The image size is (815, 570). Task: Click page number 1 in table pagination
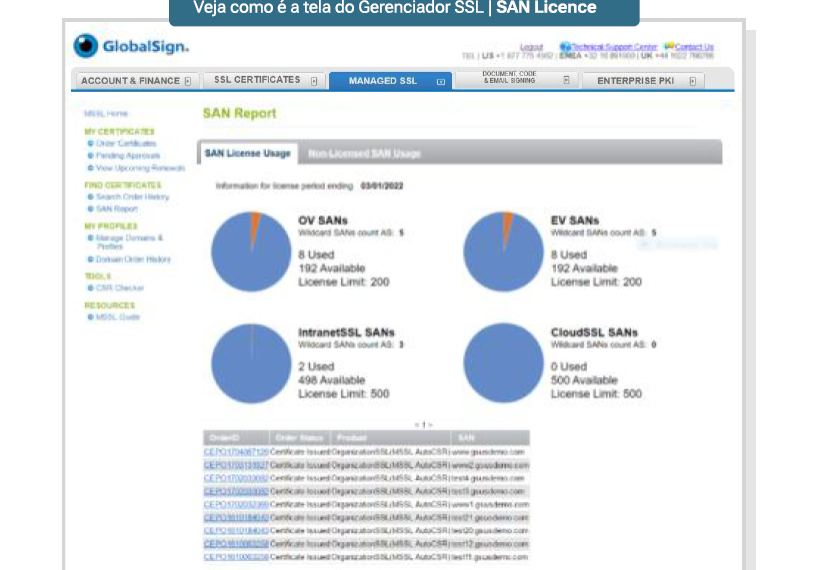424,425
